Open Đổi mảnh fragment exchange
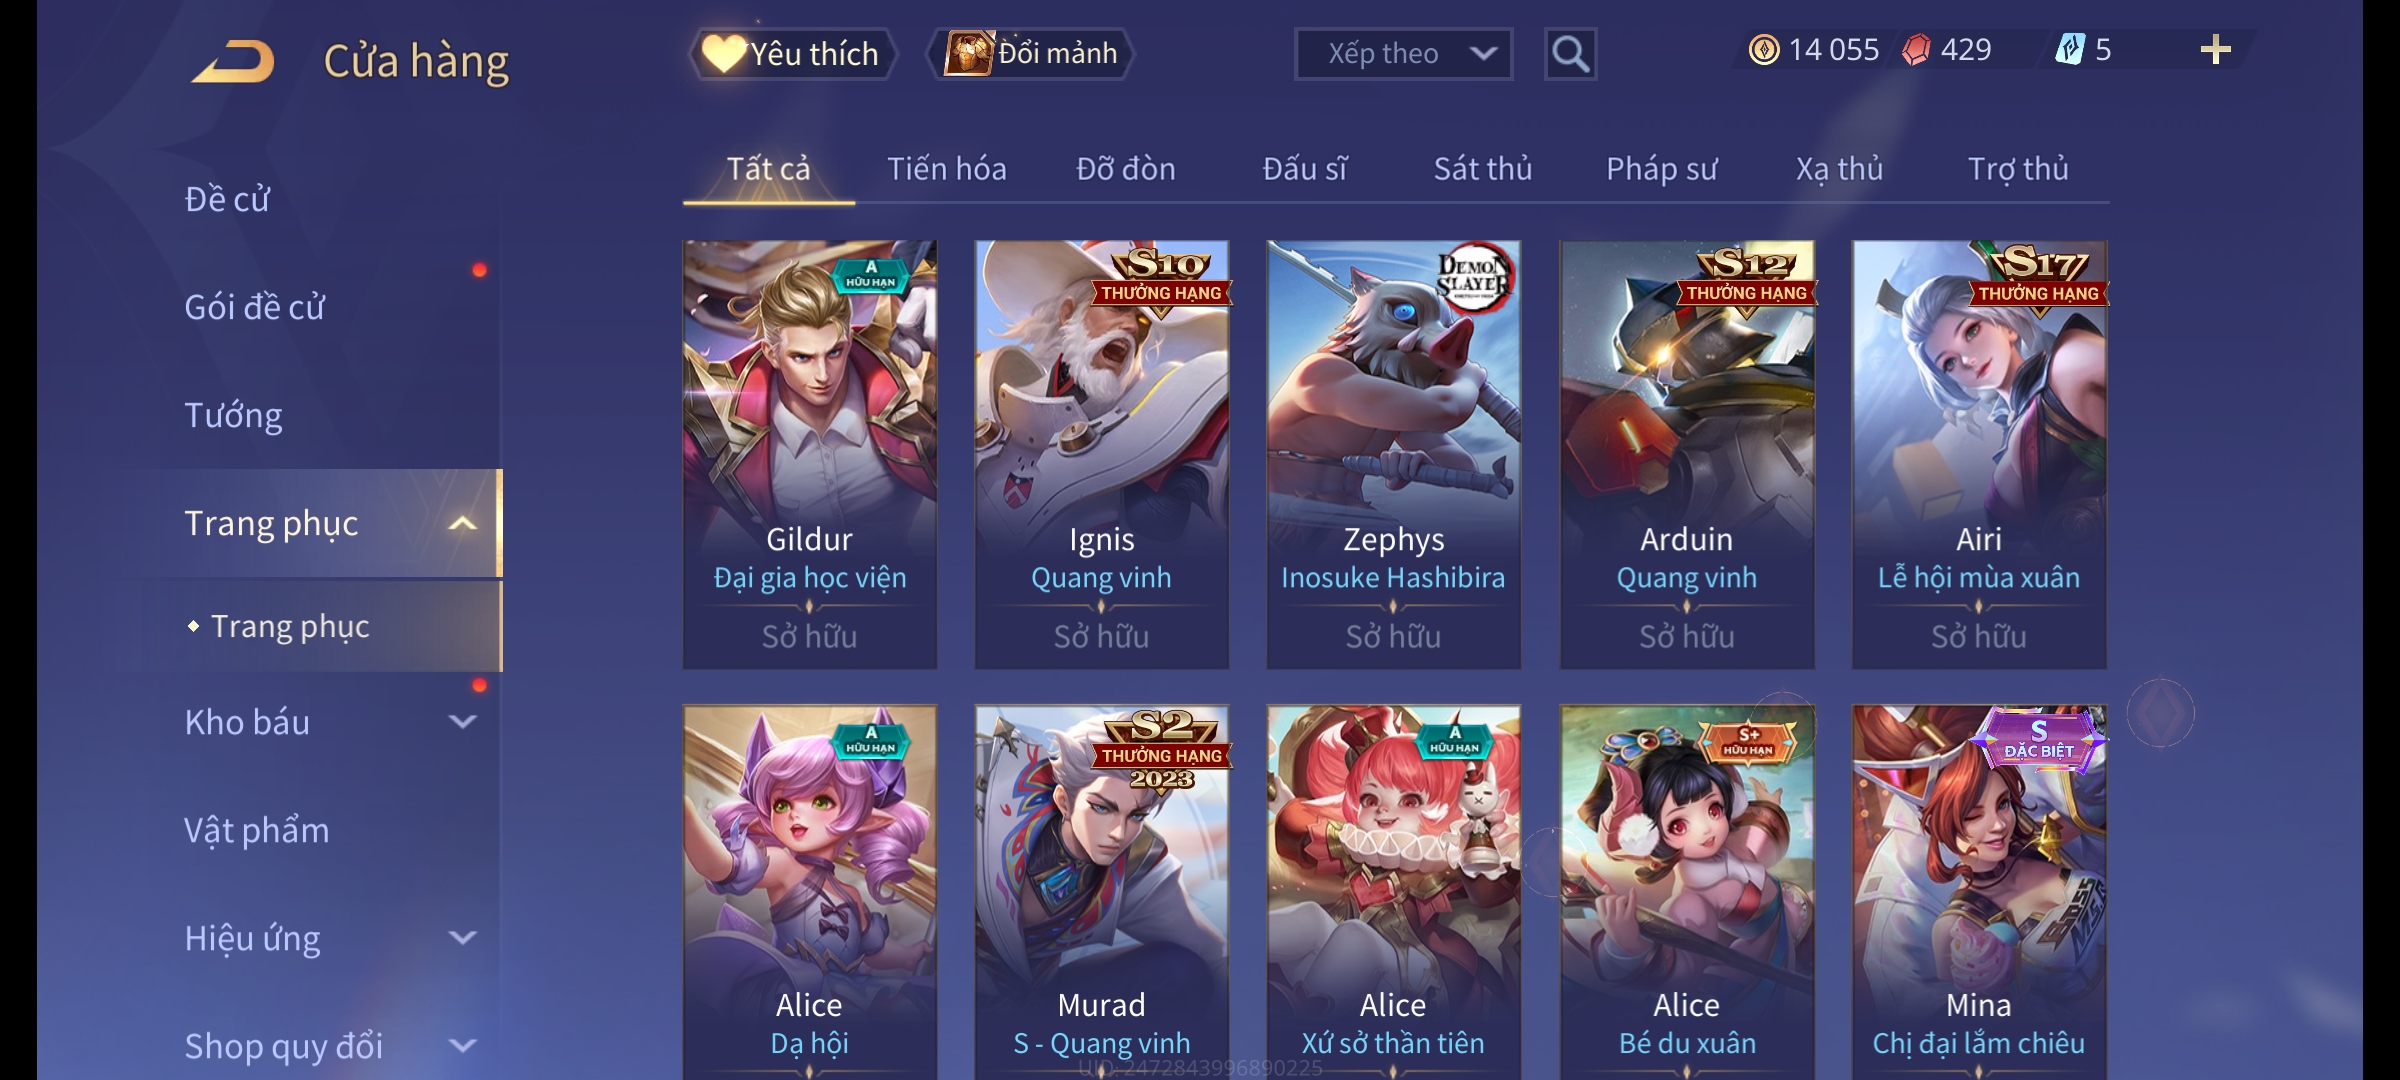2400x1080 pixels. pos(1031,54)
